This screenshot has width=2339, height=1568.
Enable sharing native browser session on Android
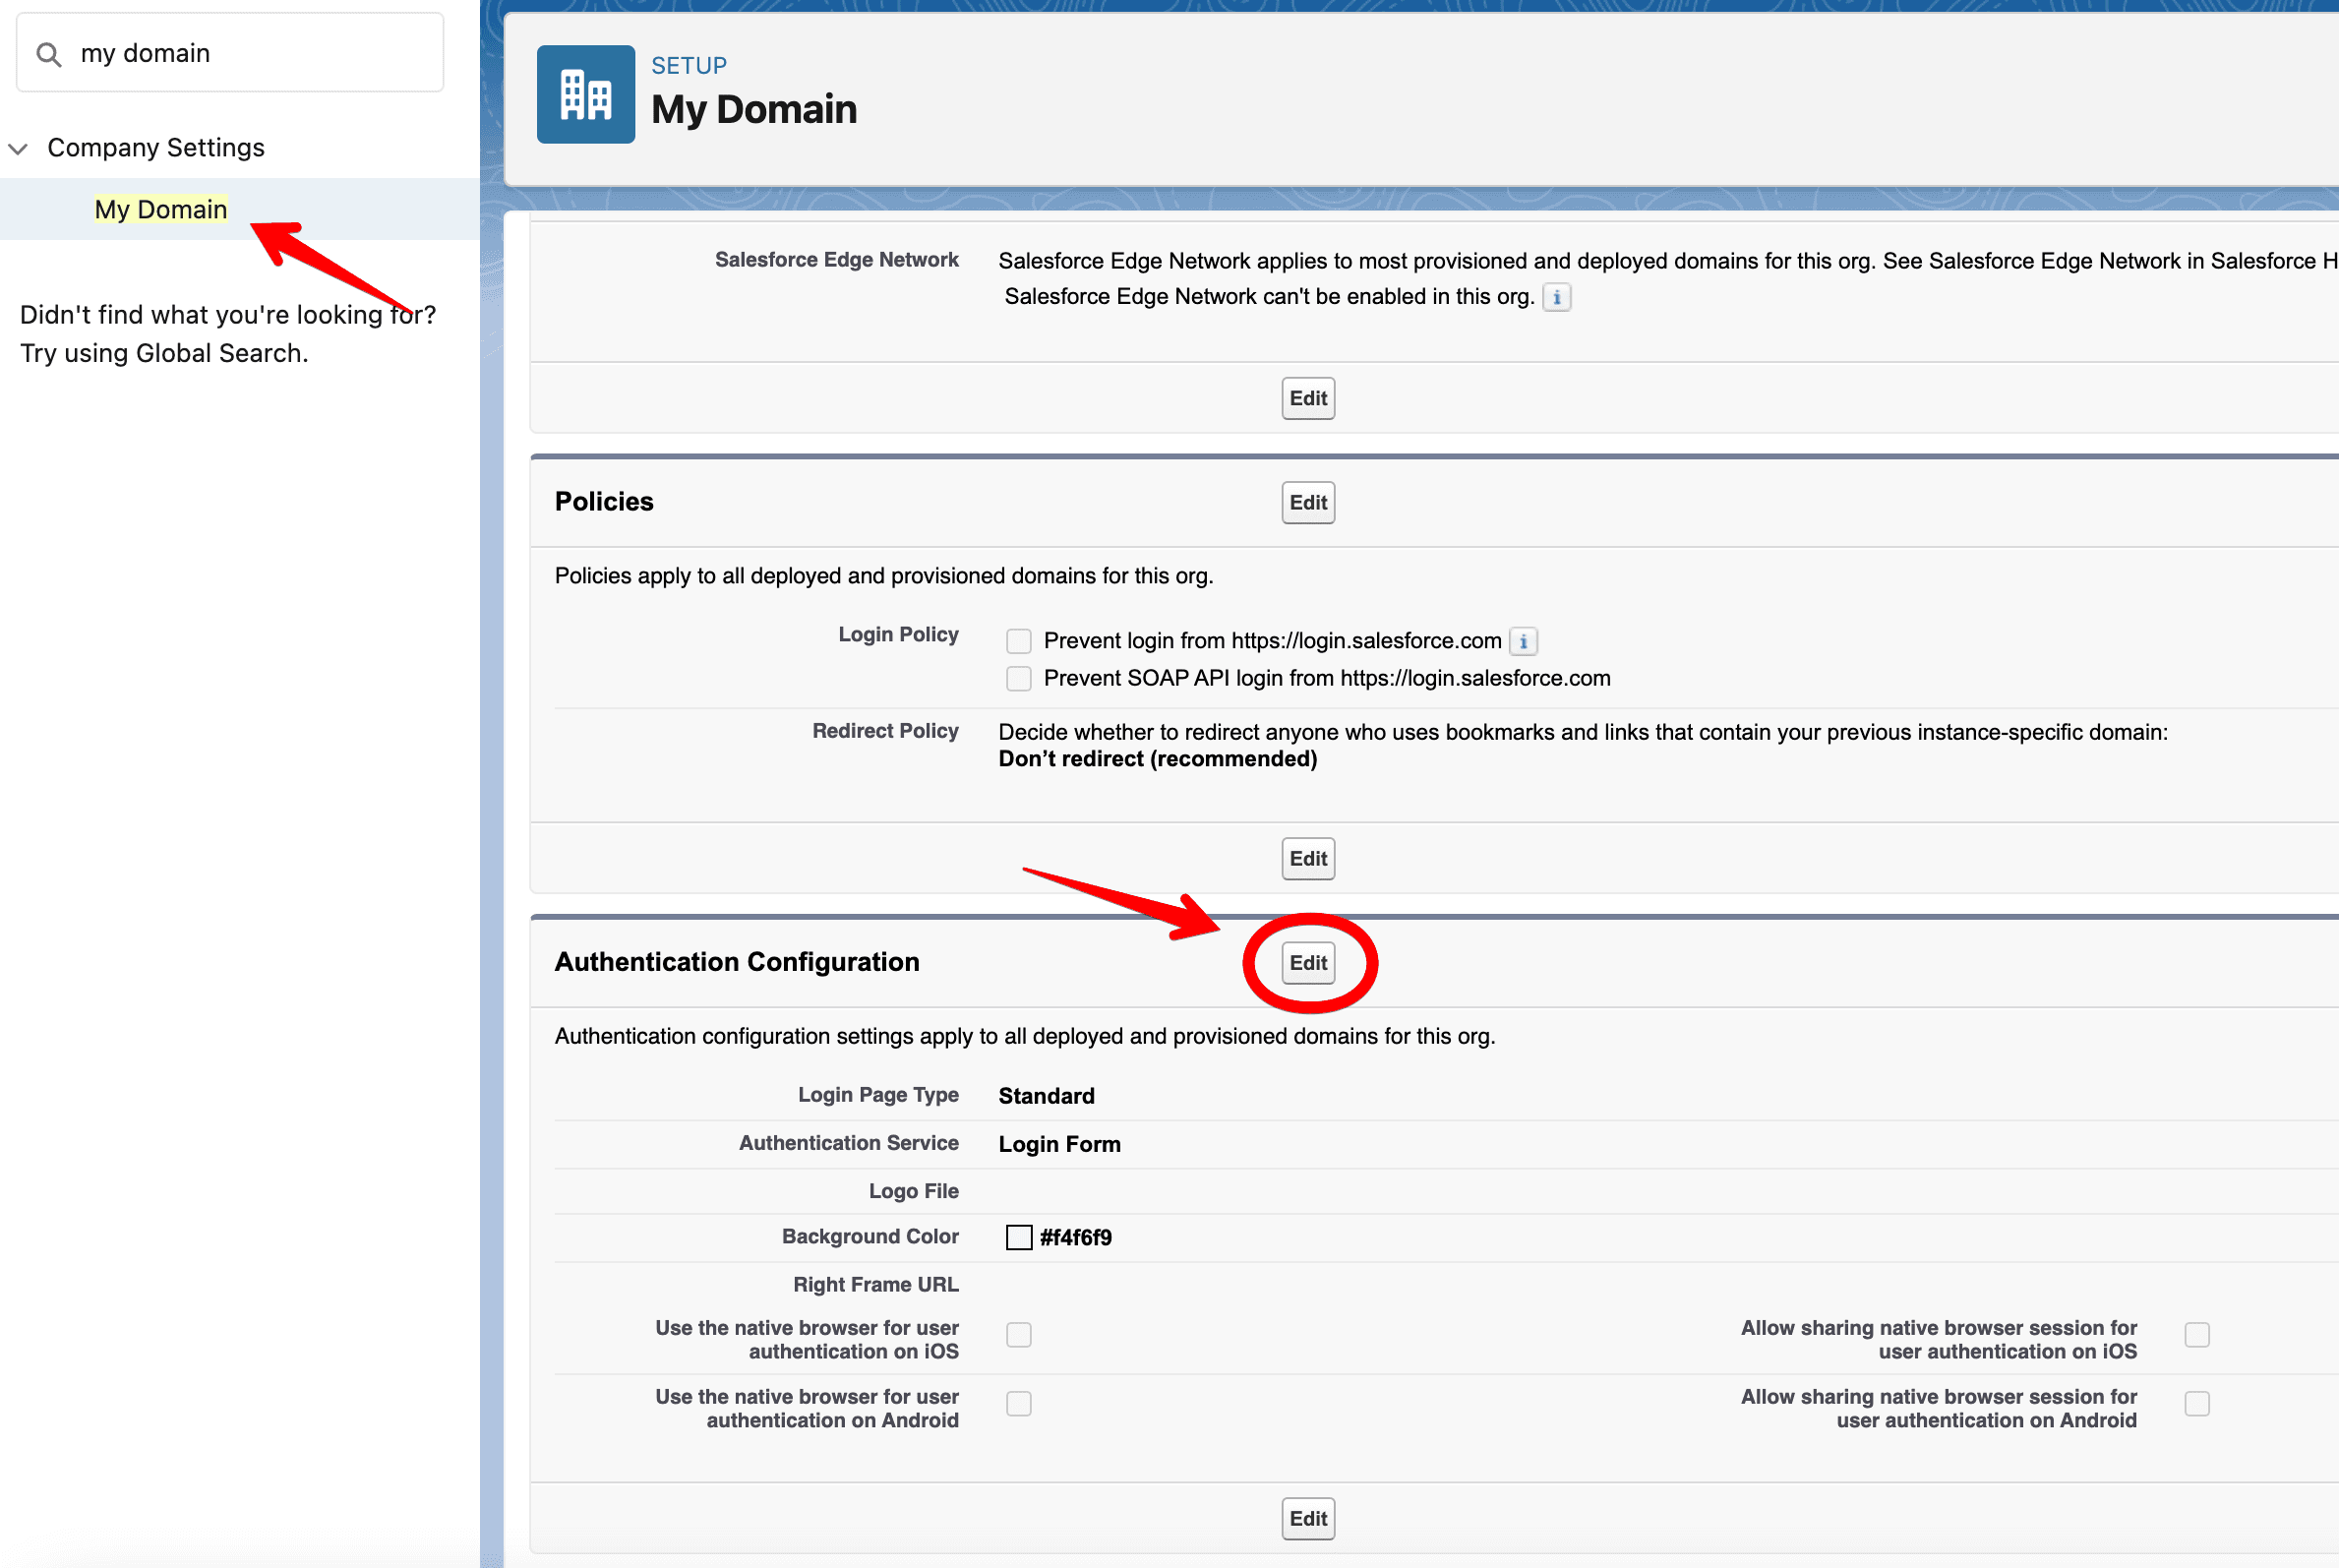coord(2196,1403)
